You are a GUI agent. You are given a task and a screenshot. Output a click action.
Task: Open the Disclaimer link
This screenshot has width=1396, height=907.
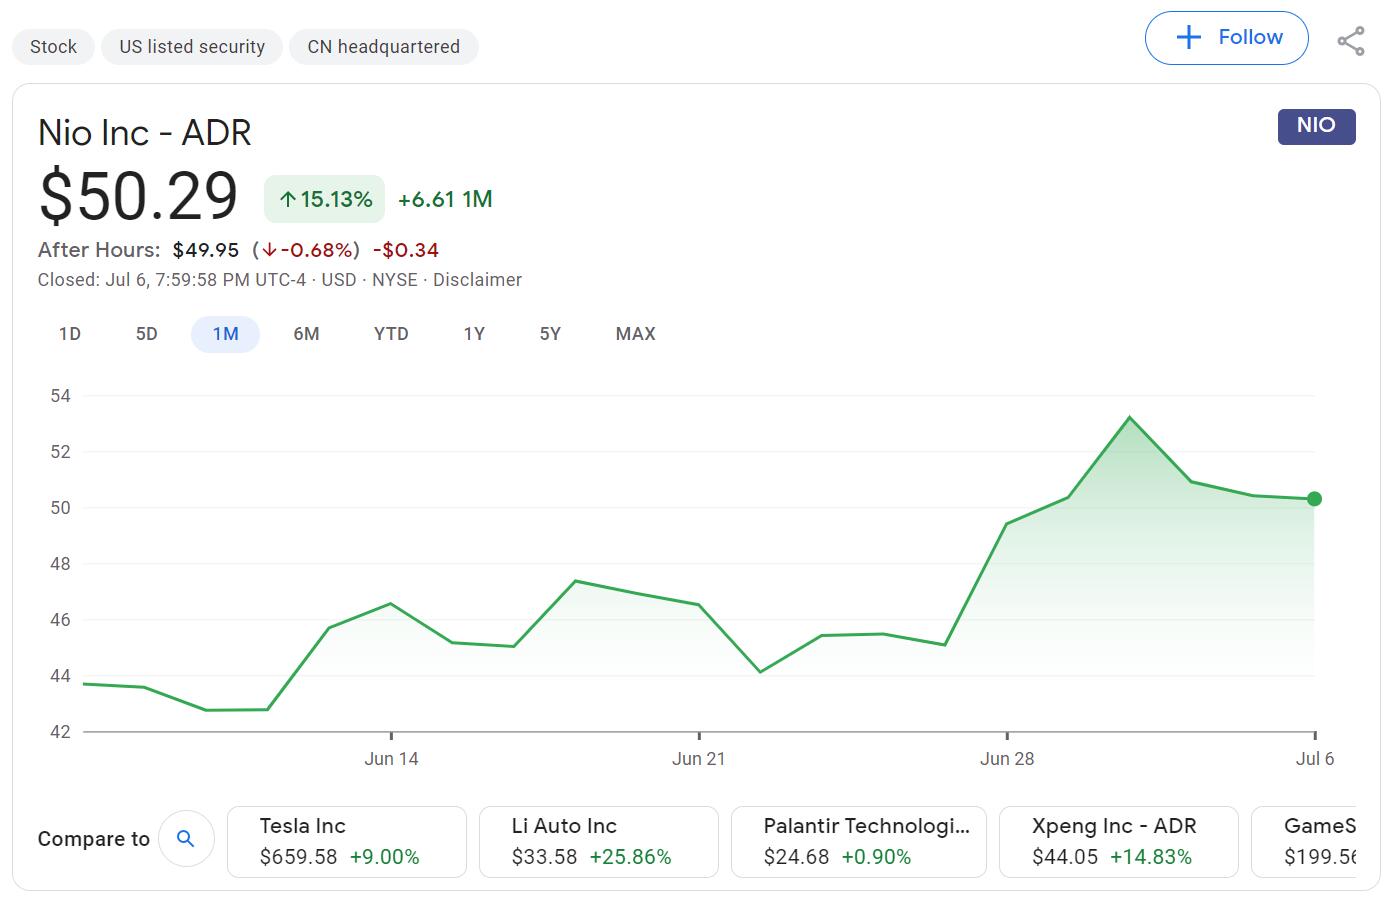pyautogui.click(x=477, y=280)
